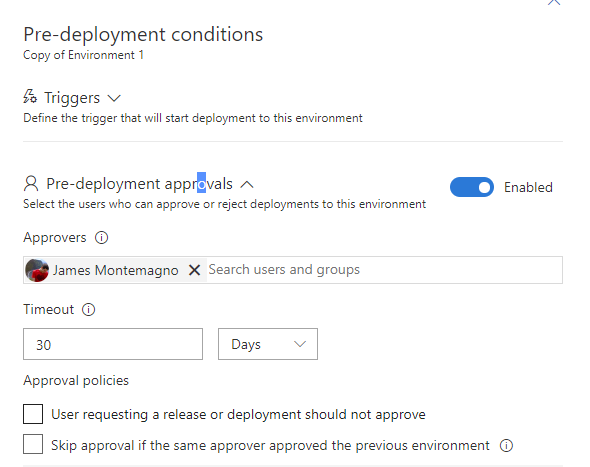Click the Enabled label beside the toggle
Image resolution: width=590 pixels, height=467 pixels.
(x=528, y=187)
